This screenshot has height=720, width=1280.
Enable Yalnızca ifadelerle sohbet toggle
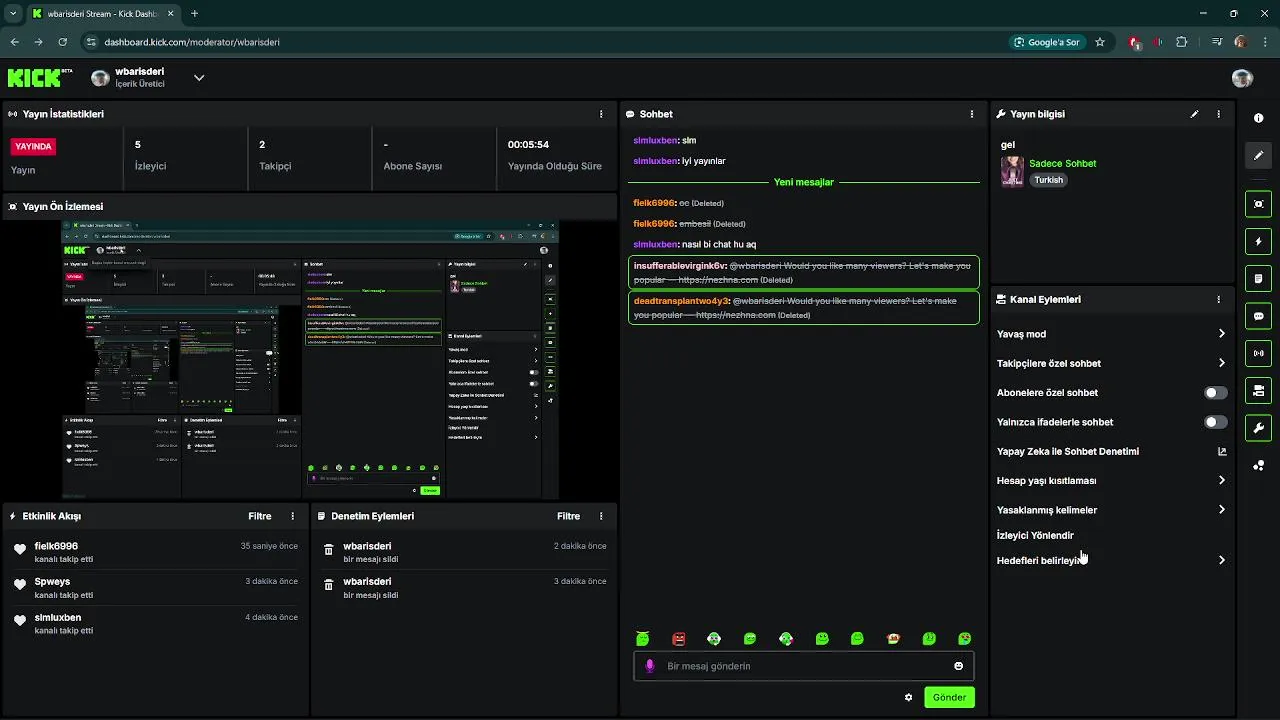[x=1215, y=422]
